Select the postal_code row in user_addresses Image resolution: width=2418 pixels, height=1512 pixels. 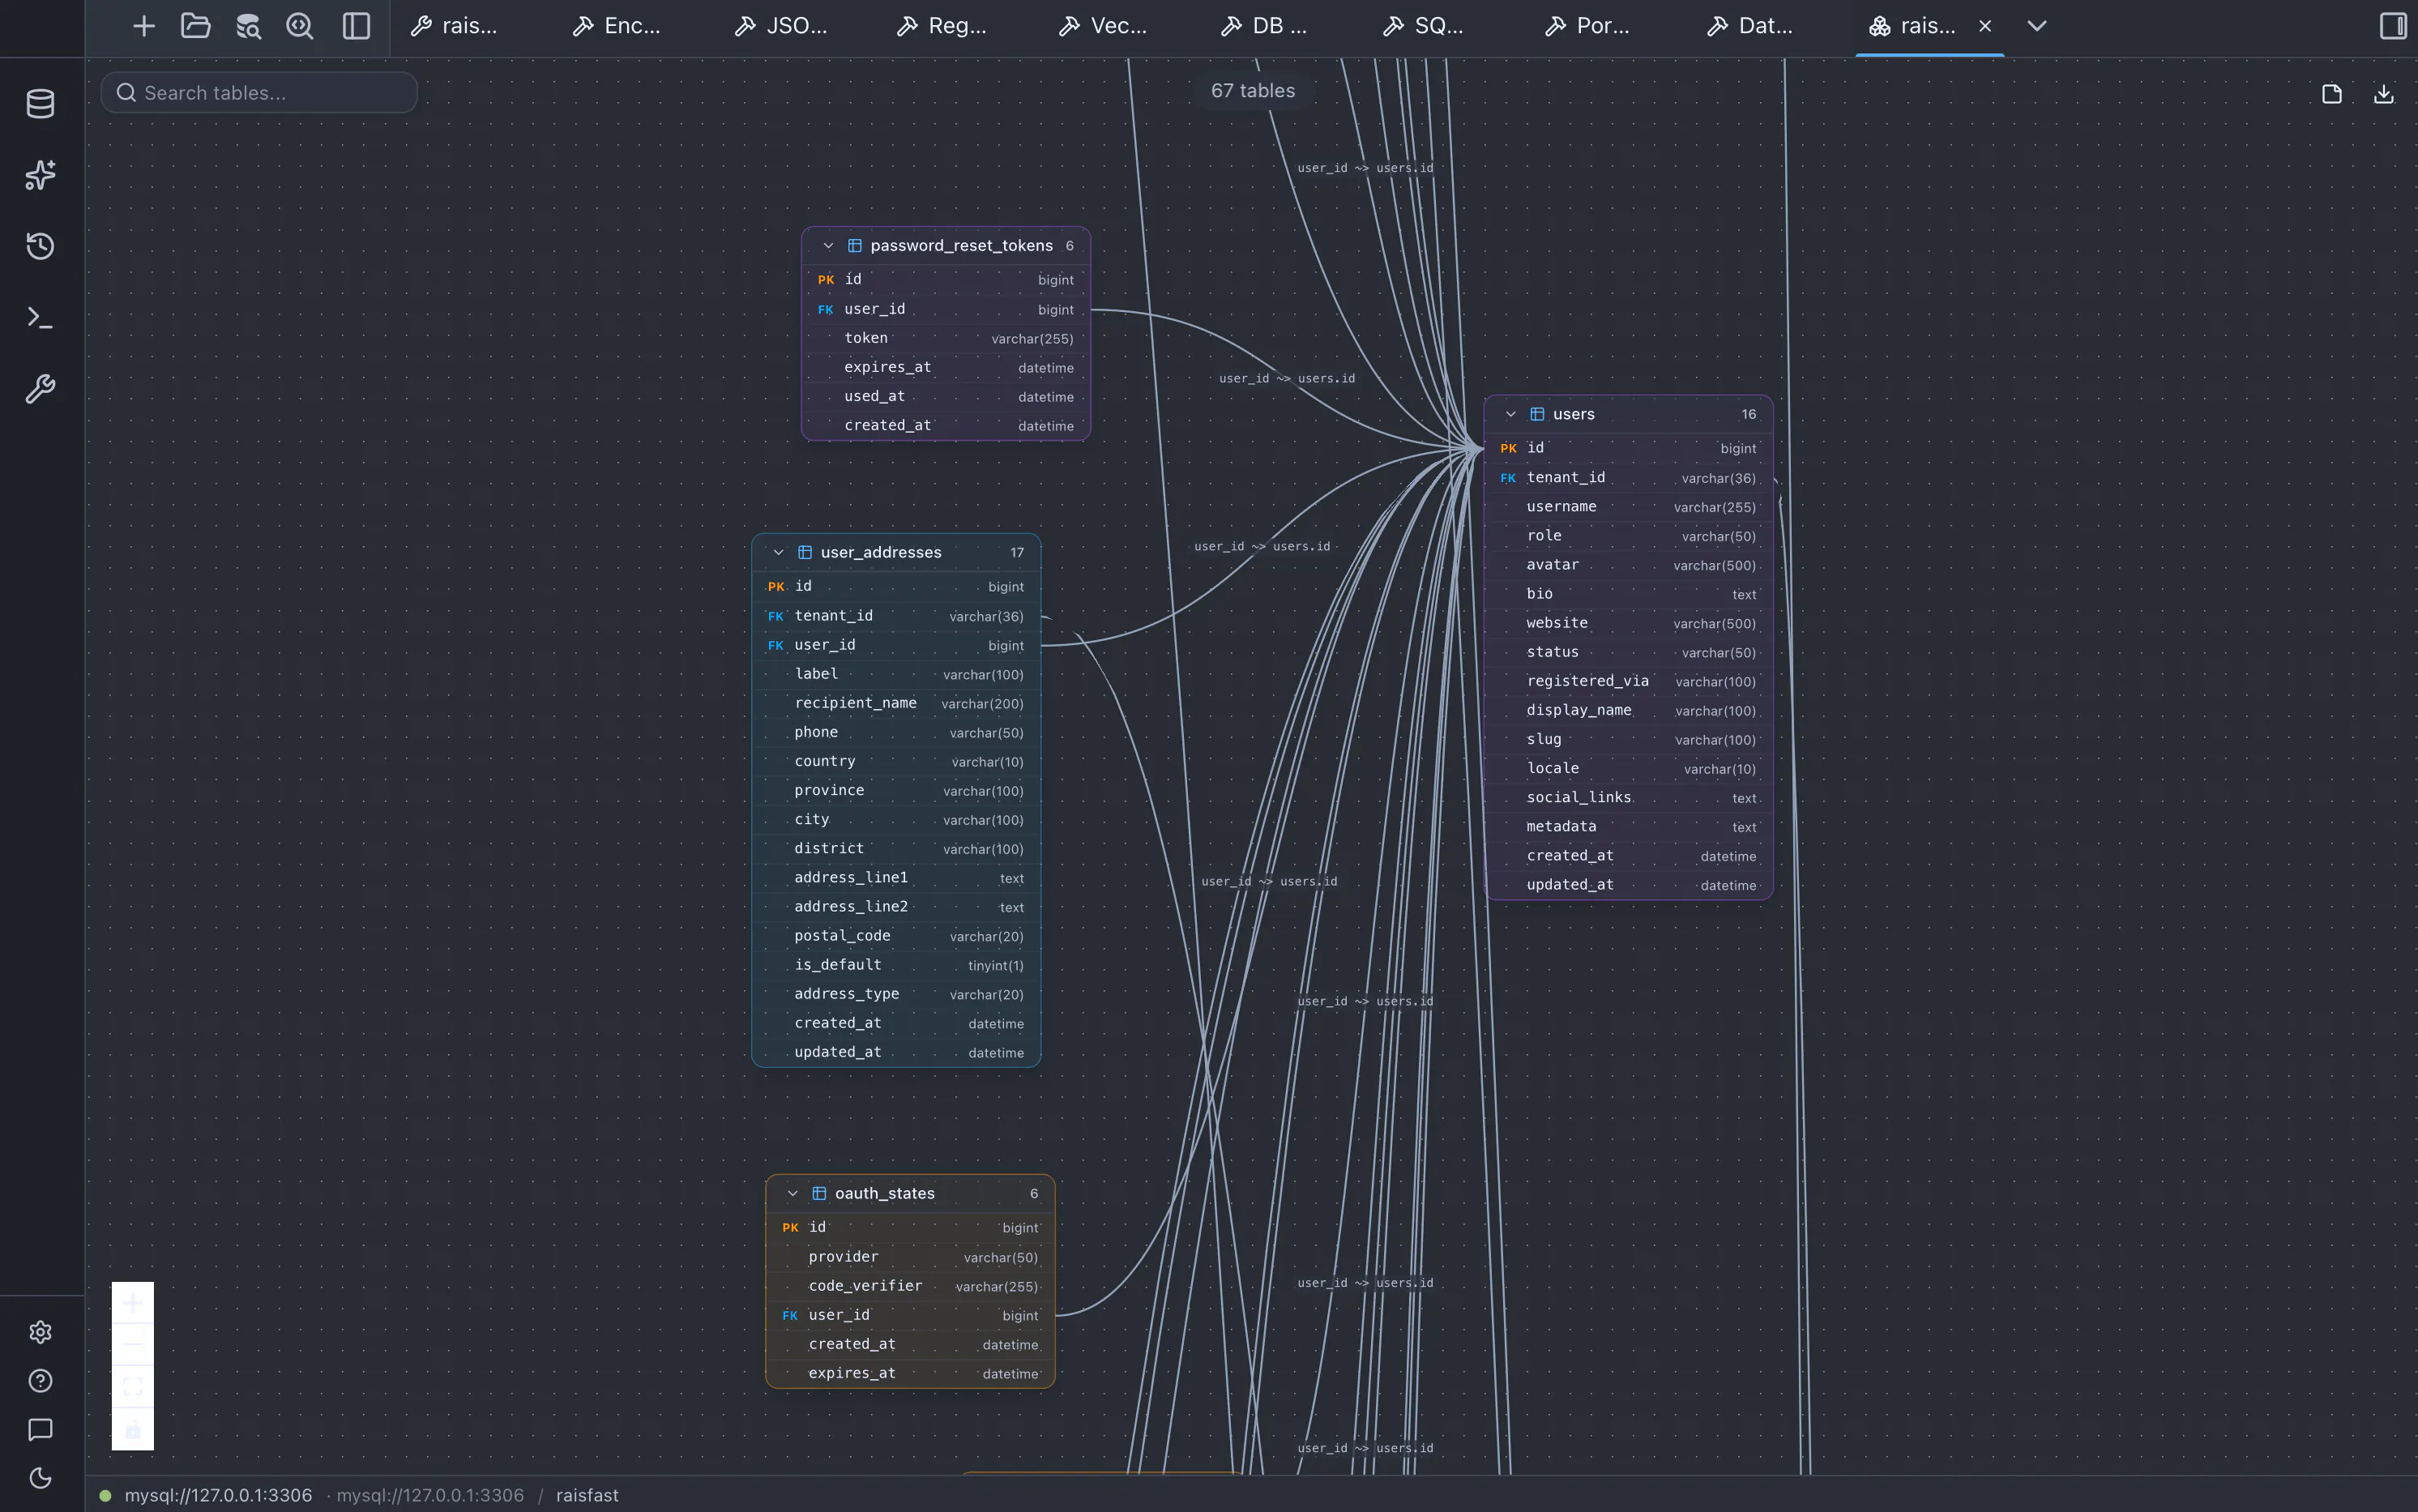[896, 936]
